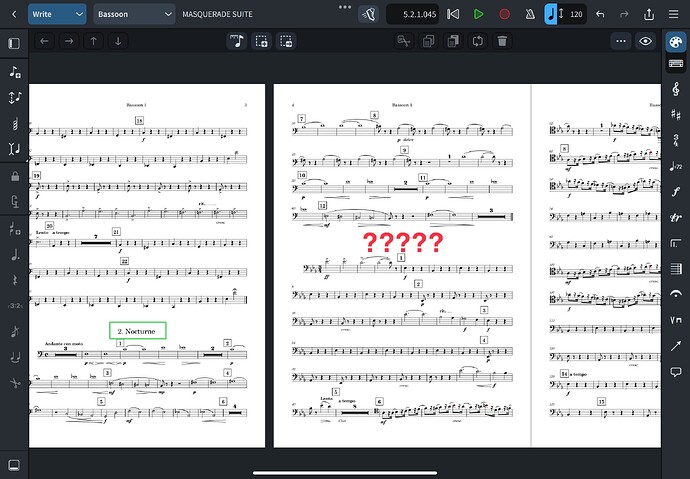
Task: Open the Comments panel
Action: click(675, 372)
